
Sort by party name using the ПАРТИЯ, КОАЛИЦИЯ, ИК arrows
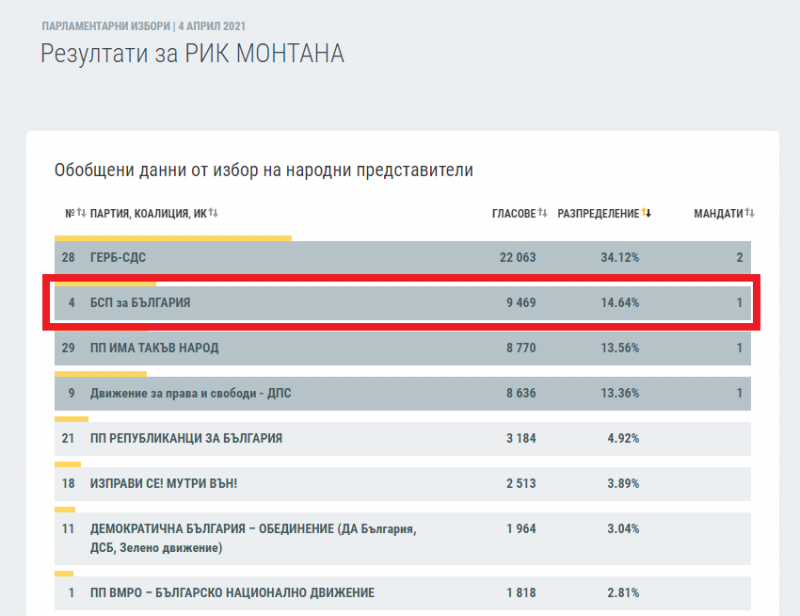point(214,213)
